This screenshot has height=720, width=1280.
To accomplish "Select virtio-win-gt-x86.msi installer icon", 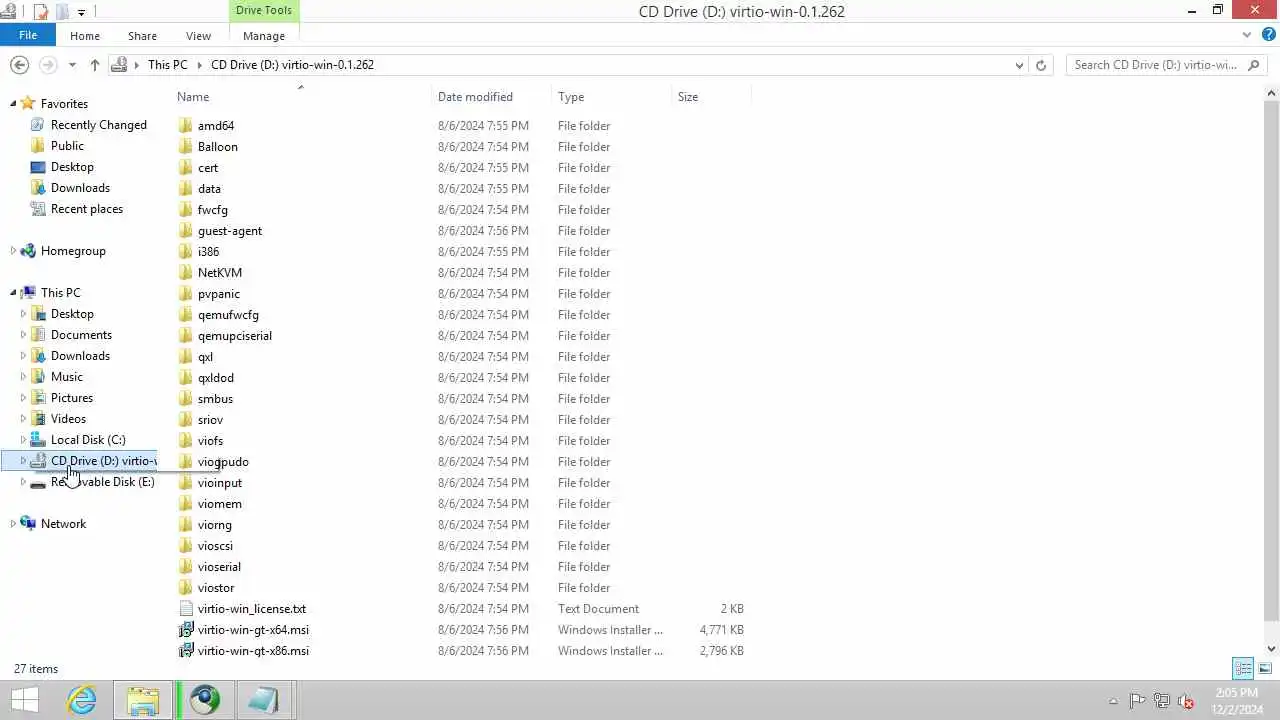I will 186,651.
